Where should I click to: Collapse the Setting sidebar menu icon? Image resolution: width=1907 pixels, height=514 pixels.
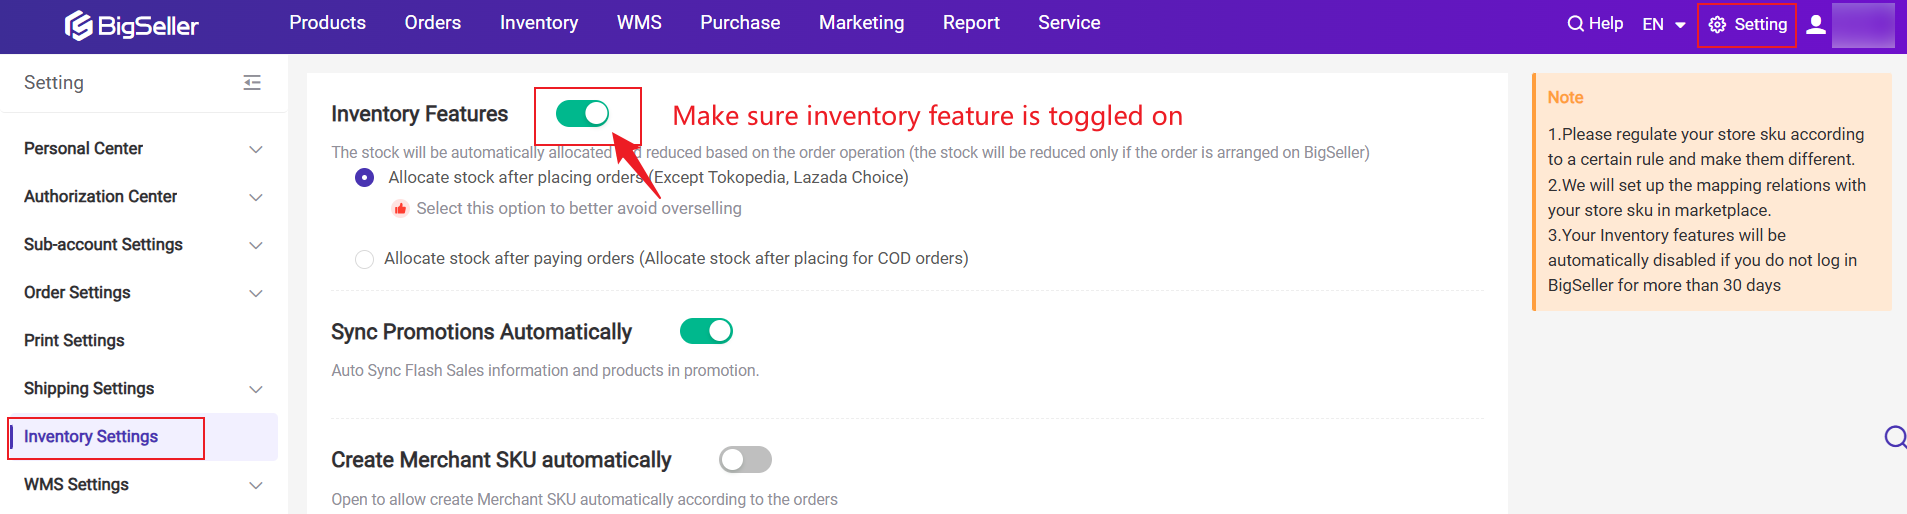(x=252, y=83)
